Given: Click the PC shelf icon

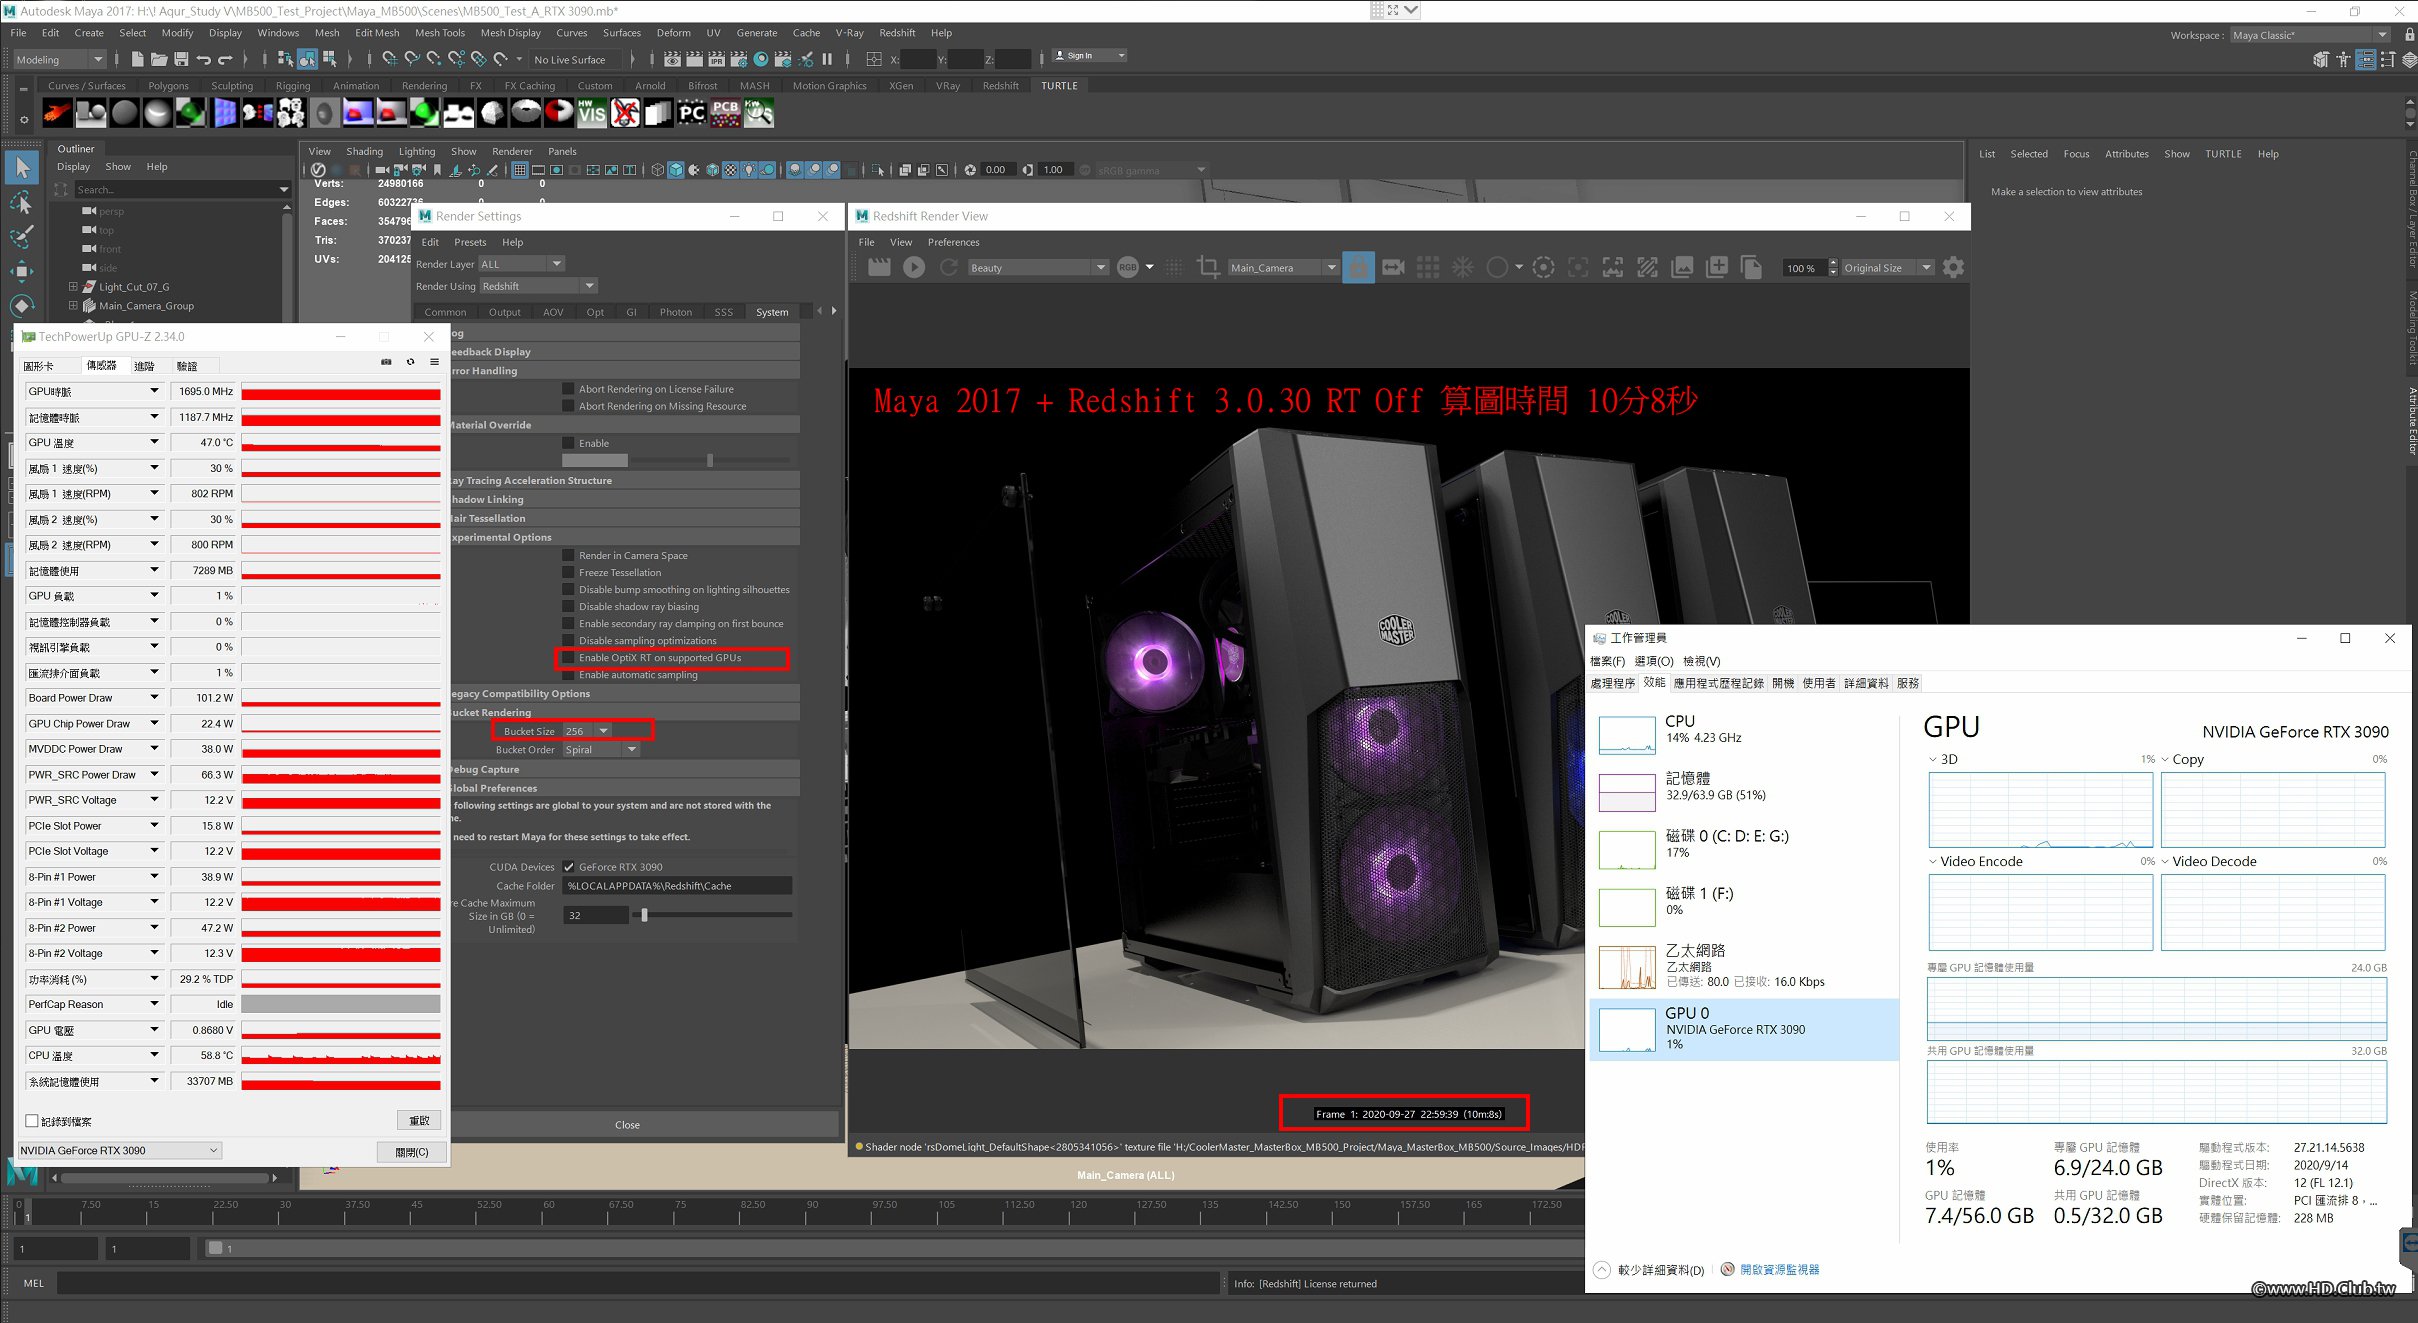Looking at the screenshot, I should [x=692, y=113].
